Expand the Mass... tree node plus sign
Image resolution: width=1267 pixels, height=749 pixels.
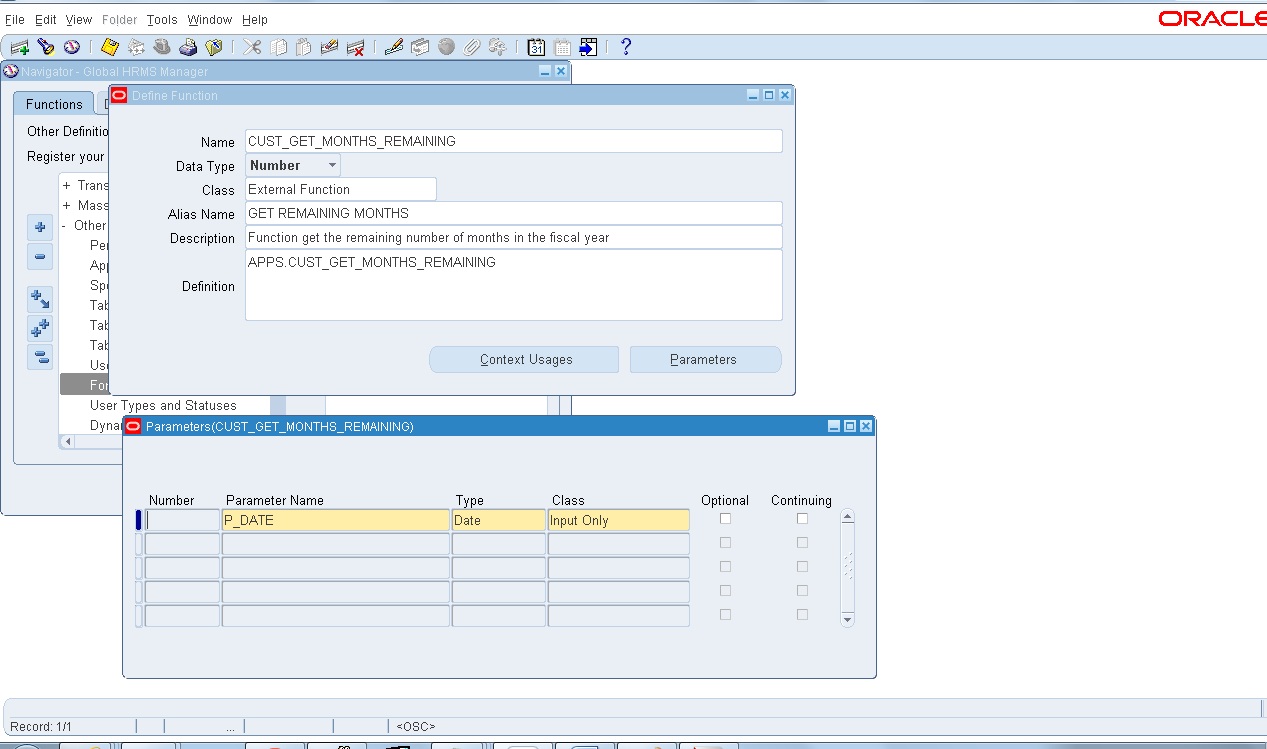click(66, 206)
